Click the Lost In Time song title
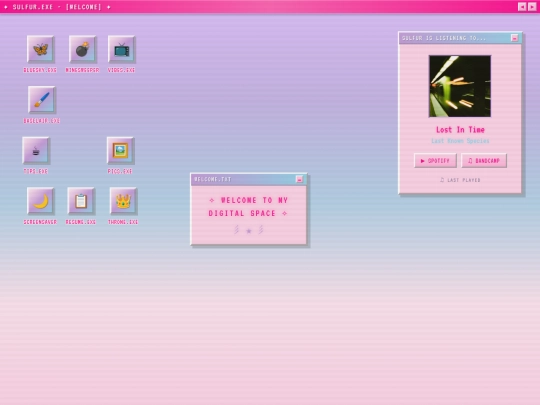This screenshot has width=540, height=405. [x=460, y=130]
